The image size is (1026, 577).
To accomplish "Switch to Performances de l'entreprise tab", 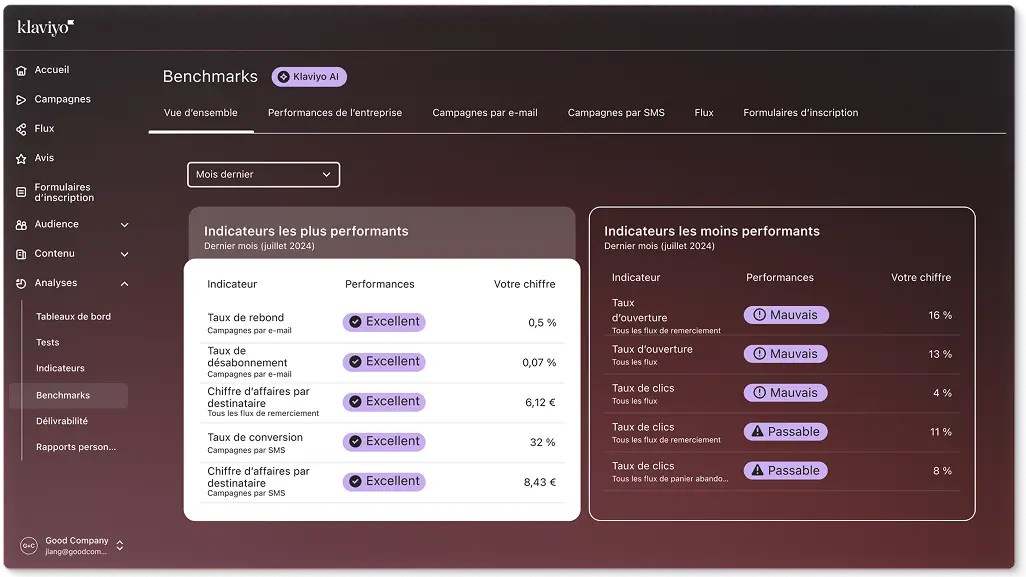I will [x=335, y=113].
